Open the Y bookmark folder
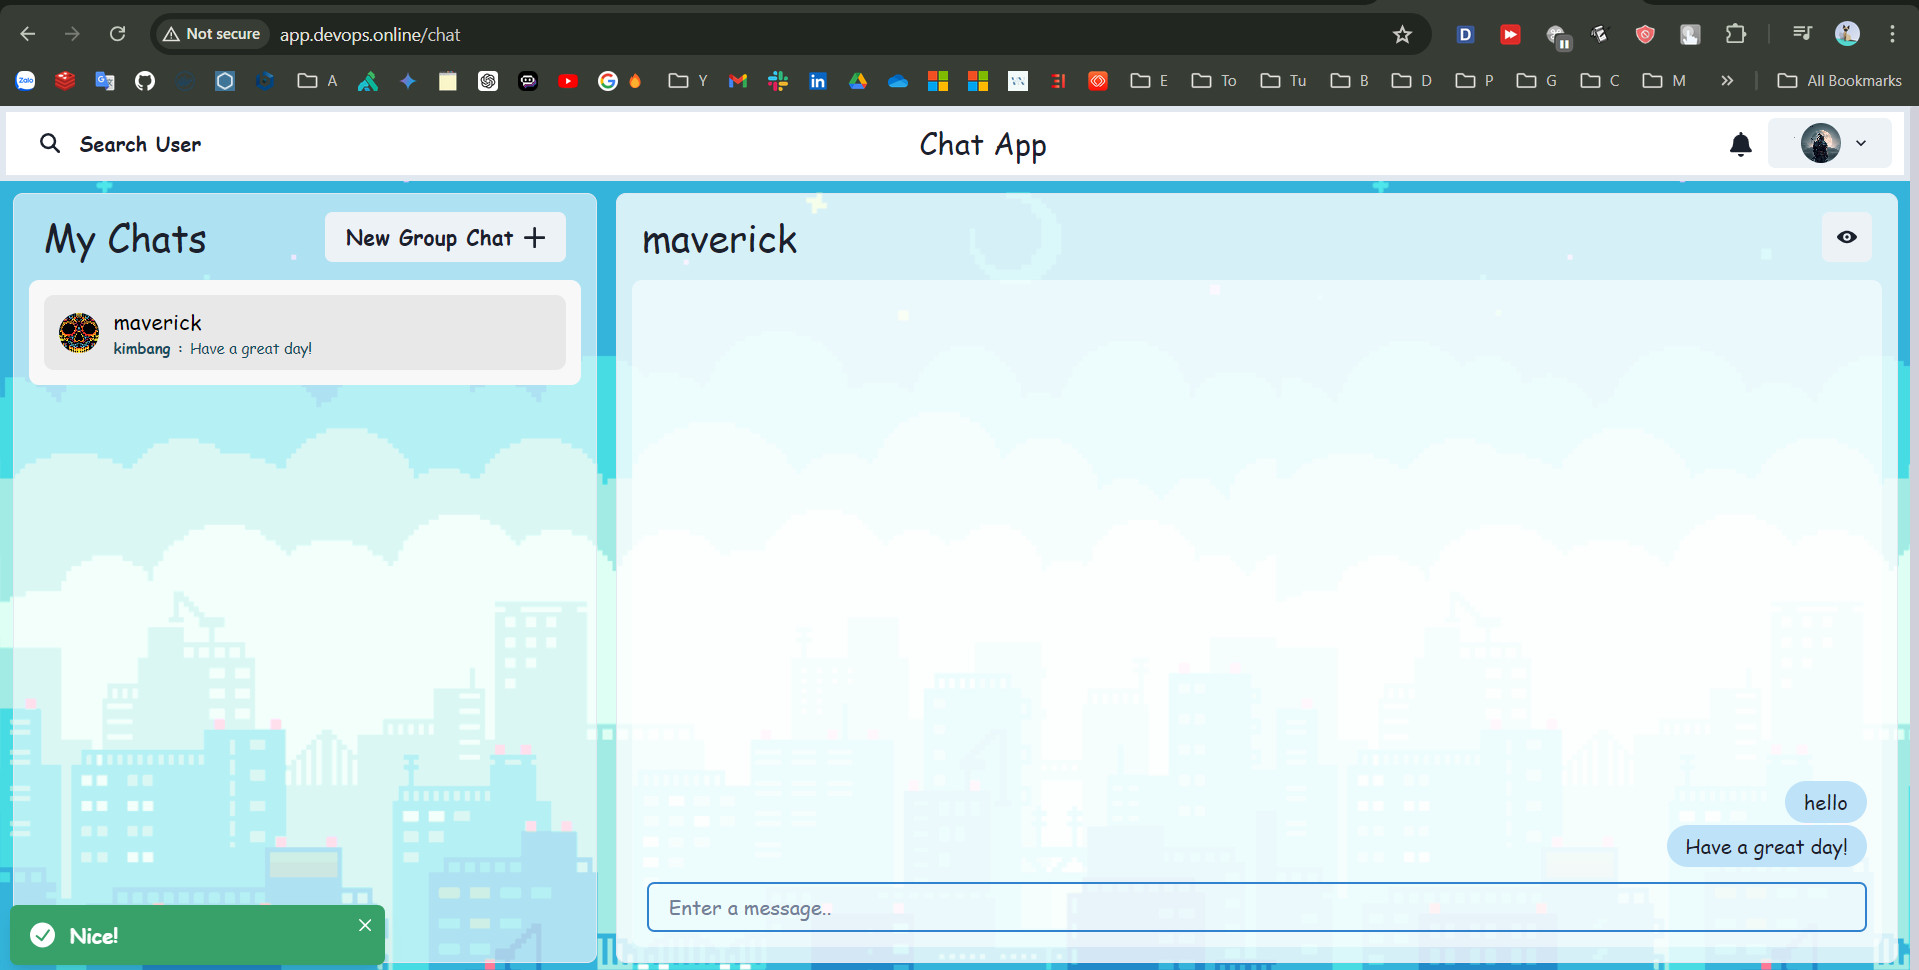 click(688, 81)
